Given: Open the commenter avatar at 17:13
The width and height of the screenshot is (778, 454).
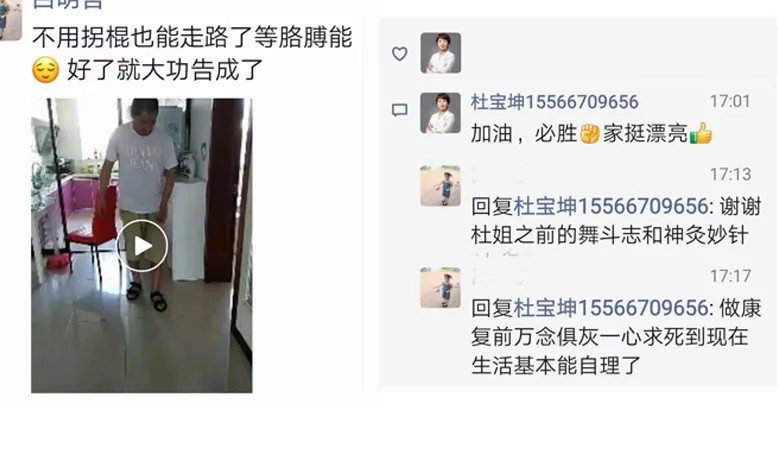Looking at the screenshot, I should (x=441, y=186).
